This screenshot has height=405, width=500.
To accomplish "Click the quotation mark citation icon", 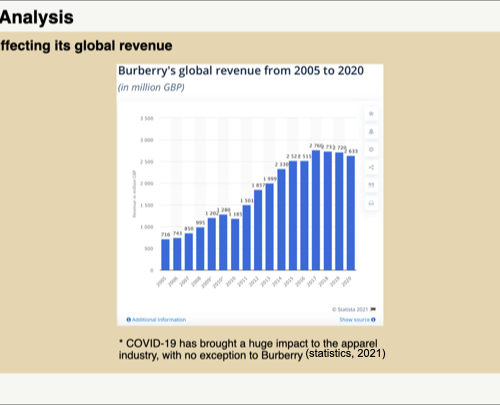I will tap(371, 185).
